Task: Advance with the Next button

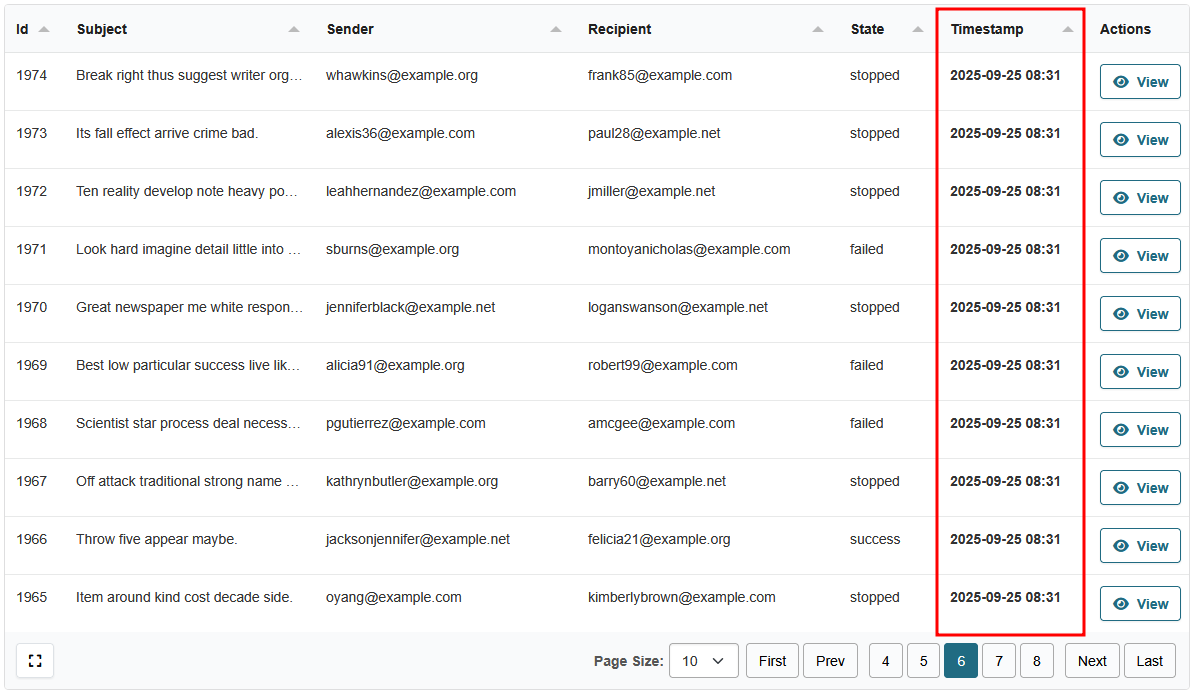Action: pos(1092,661)
